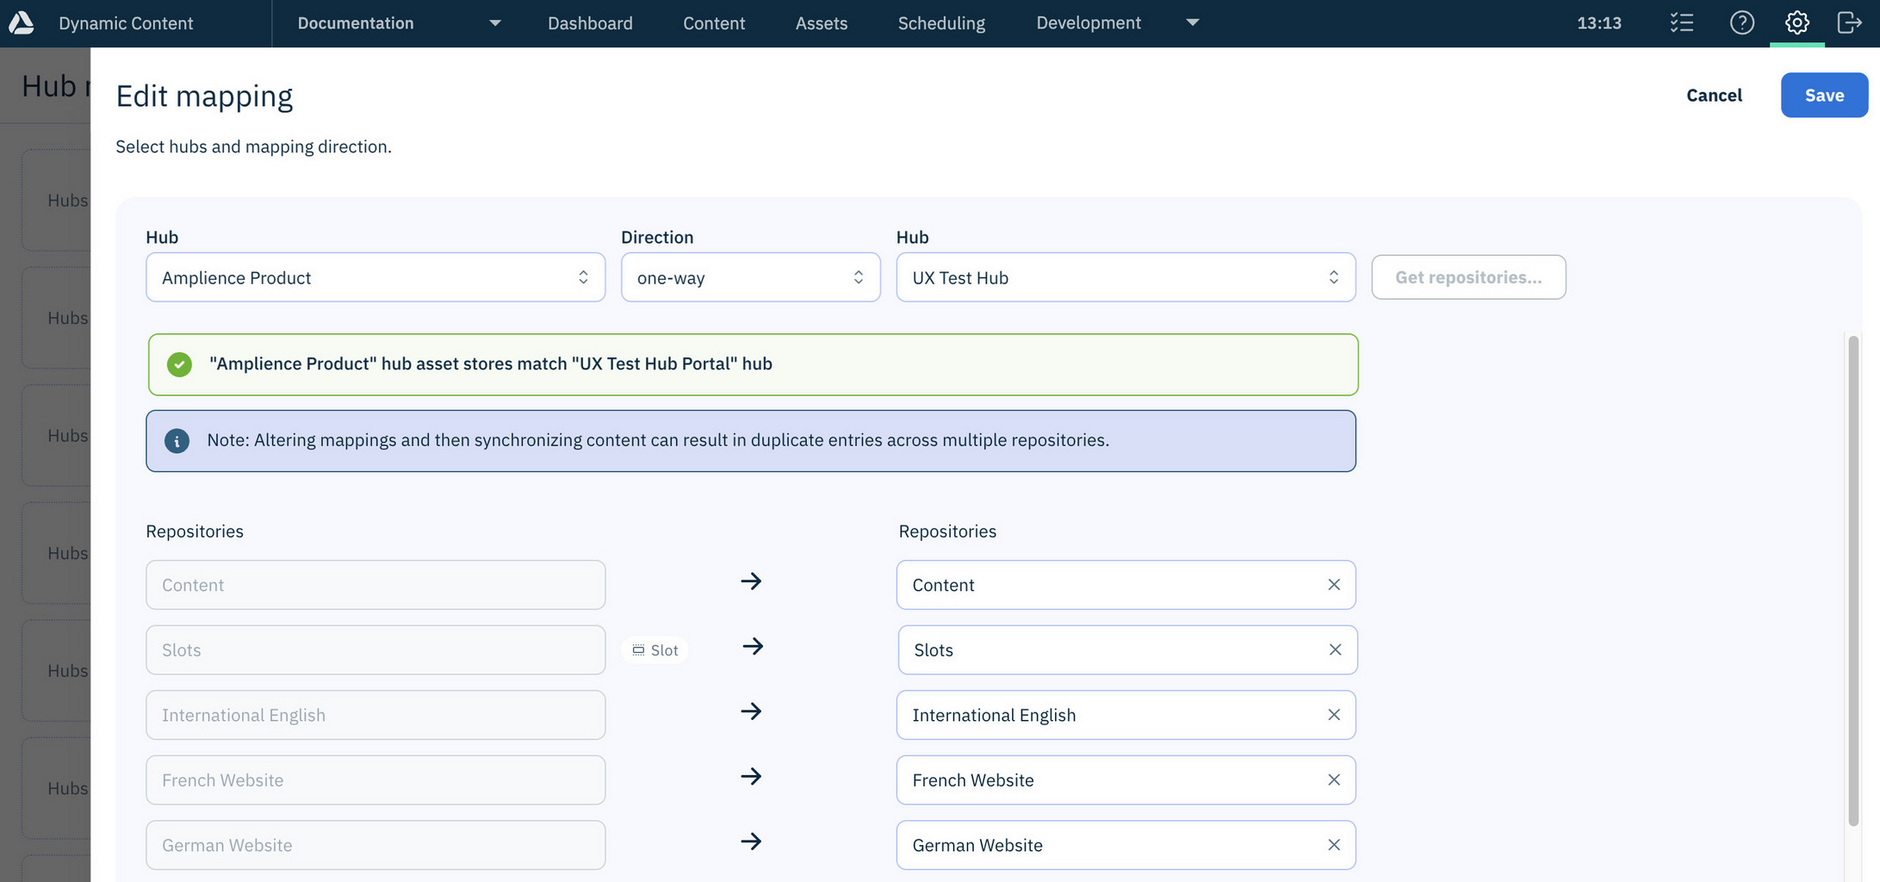1880x882 pixels.
Task: Remove the International English repository mapping
Action: tap(1334, 715)
